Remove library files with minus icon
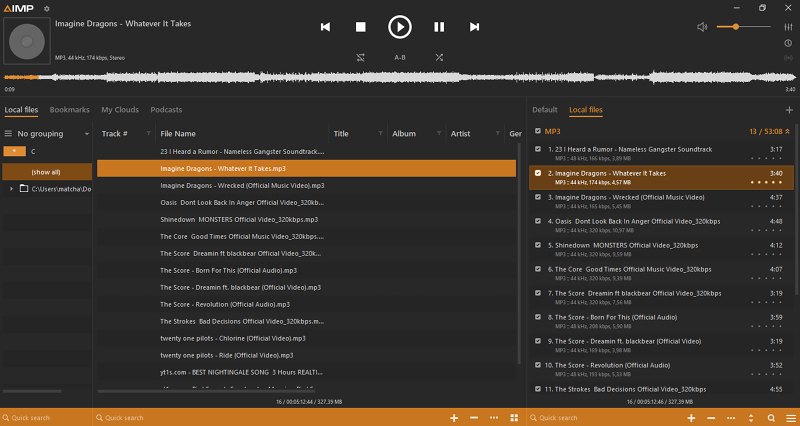 pos(474,418)
